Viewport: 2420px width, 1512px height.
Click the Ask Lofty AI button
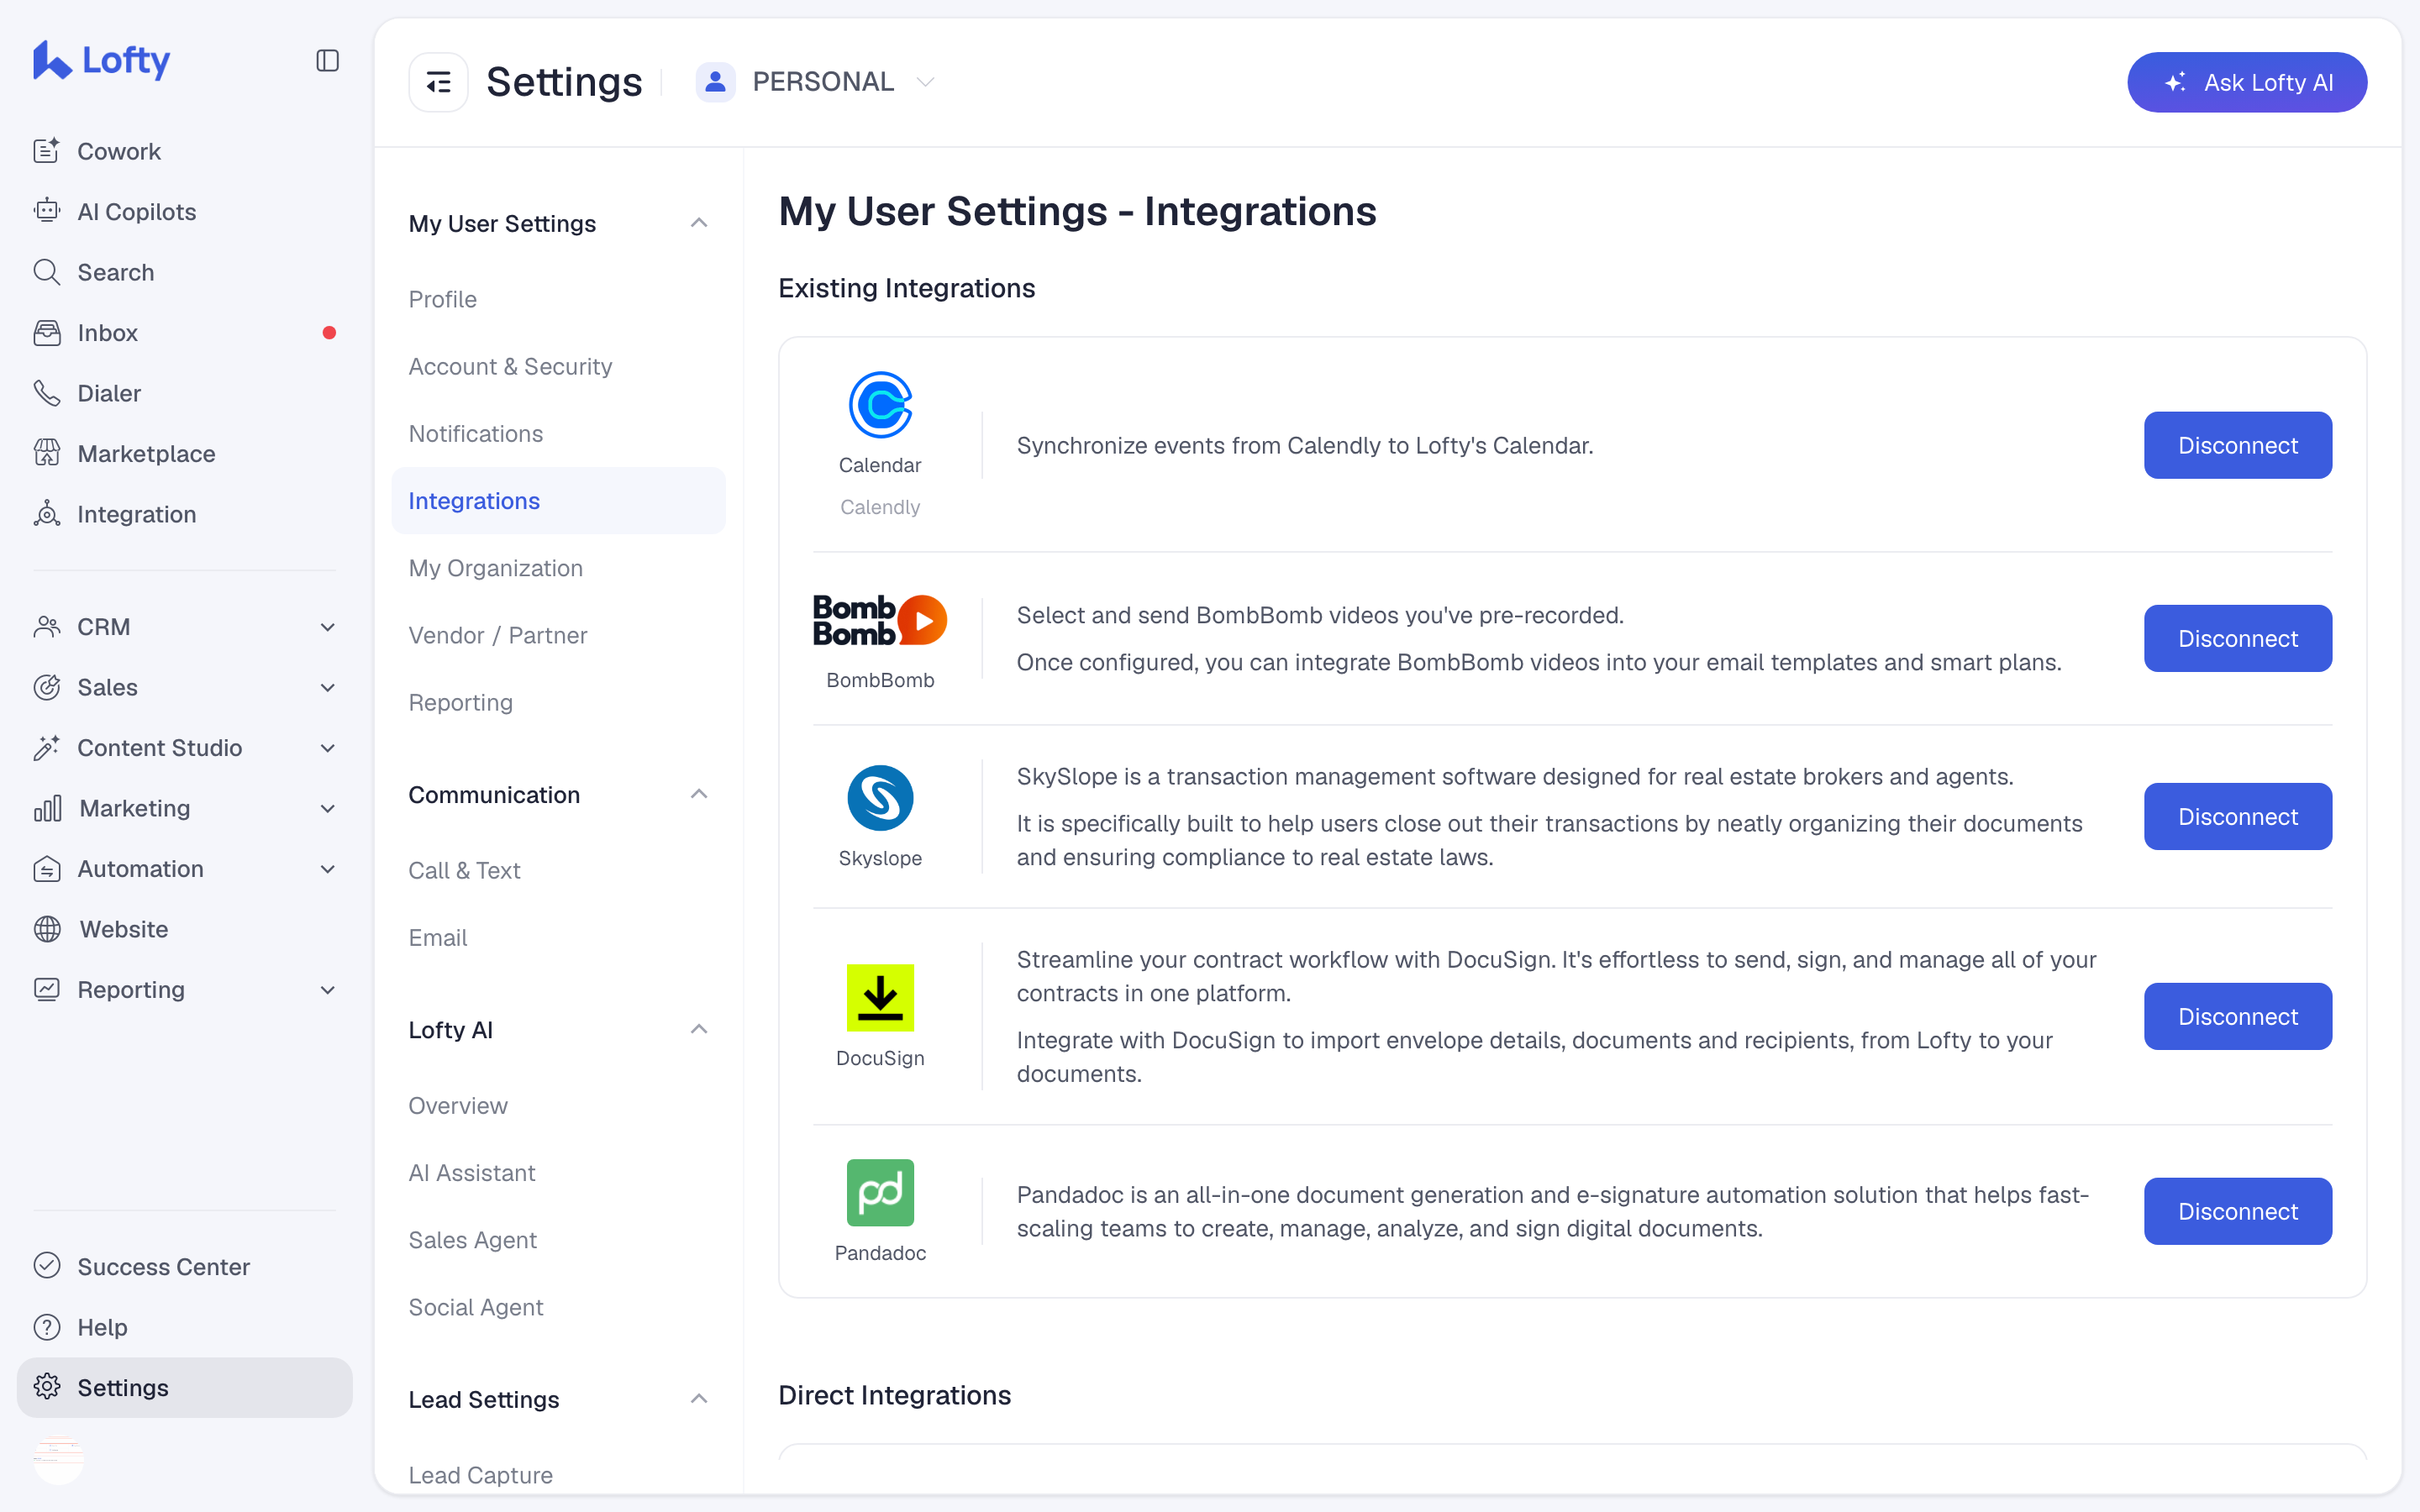2246,82
